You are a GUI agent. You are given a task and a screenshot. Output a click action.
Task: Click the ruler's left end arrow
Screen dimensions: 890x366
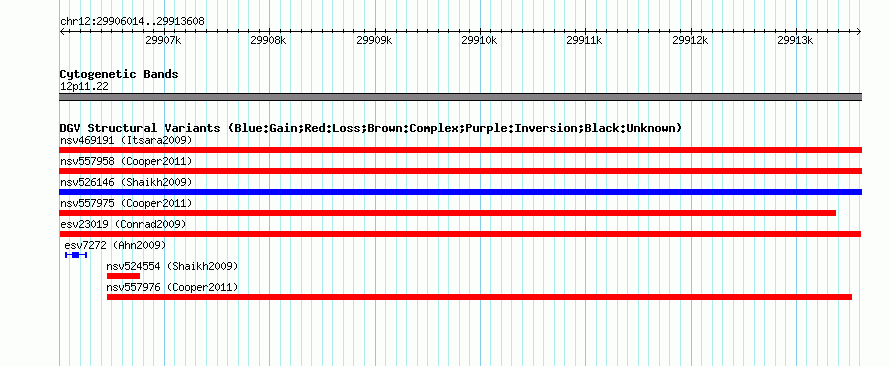click(62, 32)
